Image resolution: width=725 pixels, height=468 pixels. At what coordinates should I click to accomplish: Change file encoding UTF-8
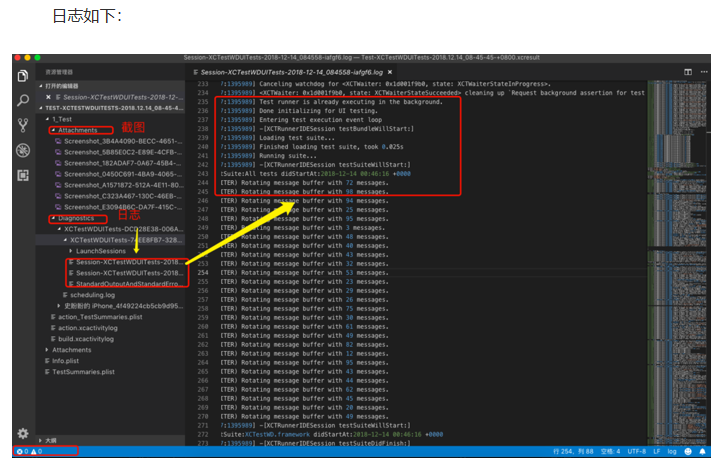tap(637, 451)
